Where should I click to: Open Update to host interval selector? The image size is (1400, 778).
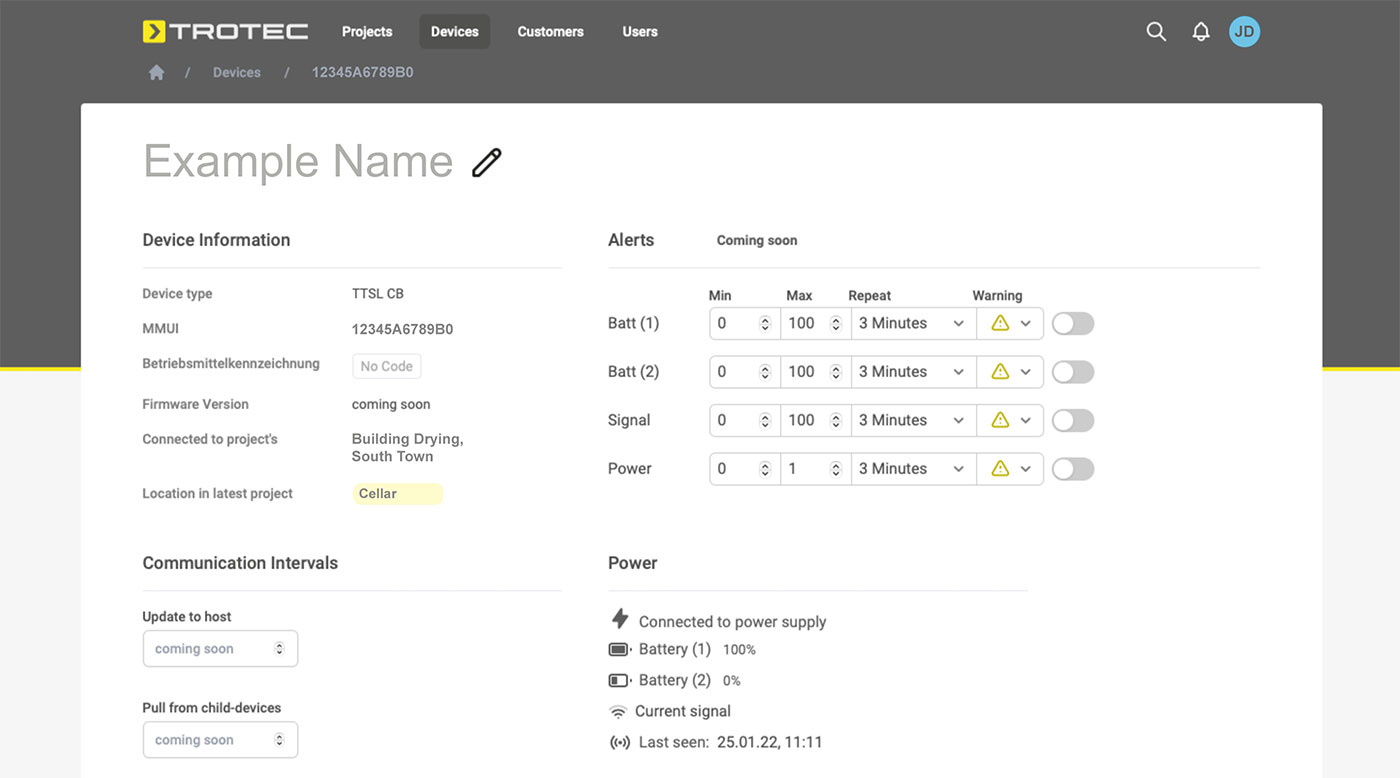(x=220, y=649)
